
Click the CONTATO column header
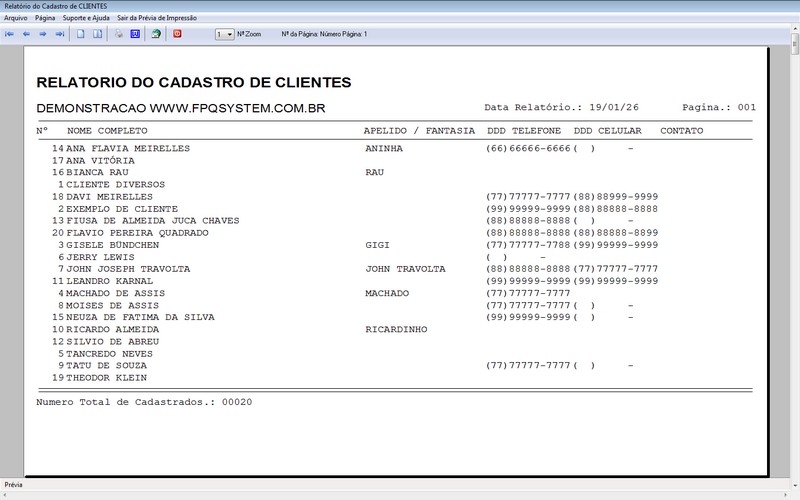click(x=682, y=131)
